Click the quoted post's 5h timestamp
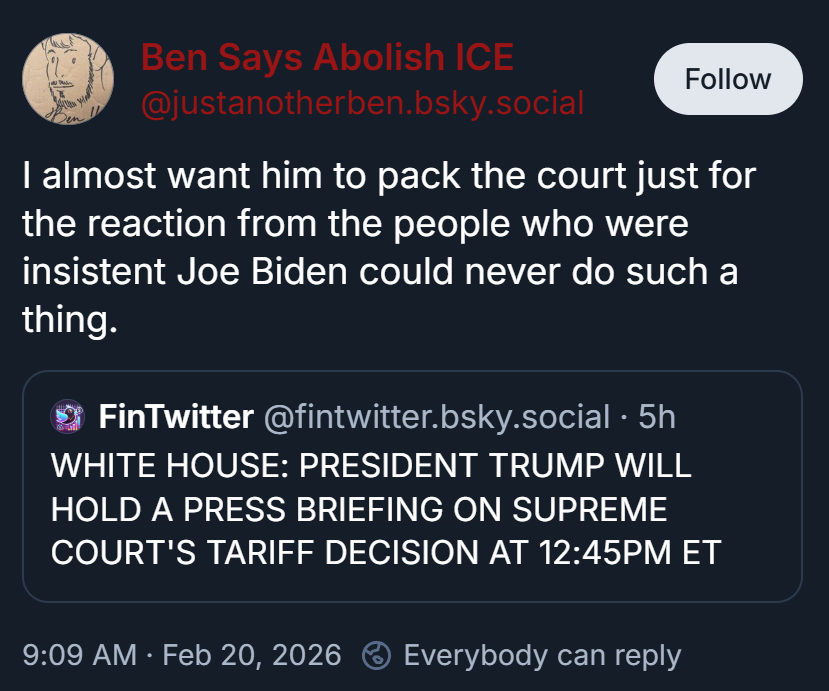Viewport: 829px width, 691px height. coord(657,416)
